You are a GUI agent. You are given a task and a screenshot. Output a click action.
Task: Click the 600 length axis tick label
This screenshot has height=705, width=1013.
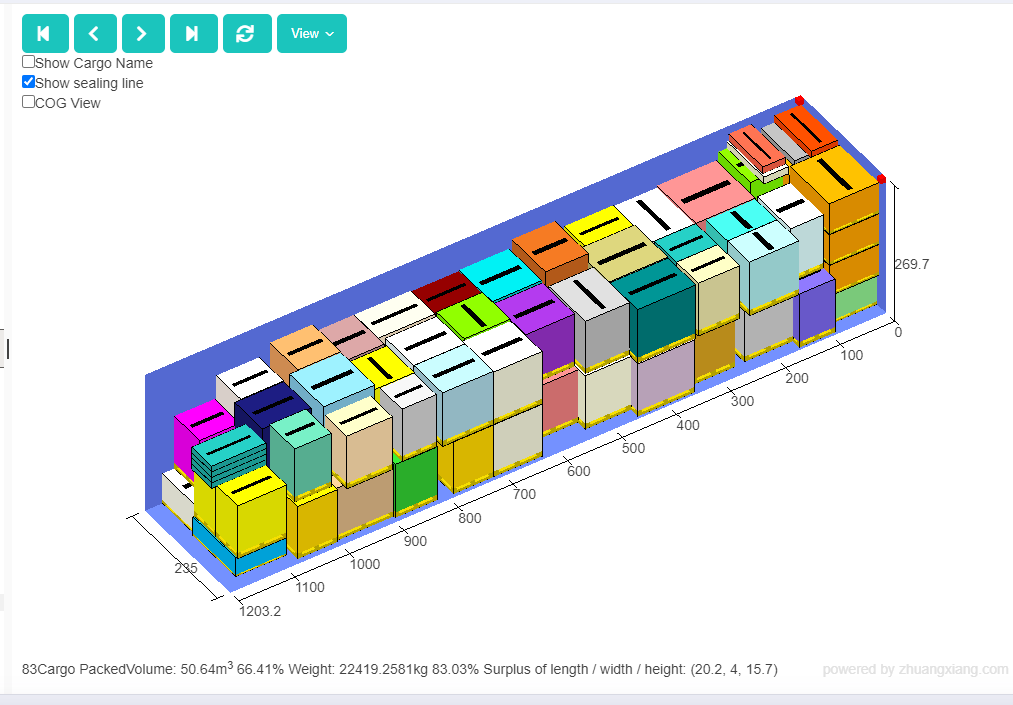click(578, 472)
